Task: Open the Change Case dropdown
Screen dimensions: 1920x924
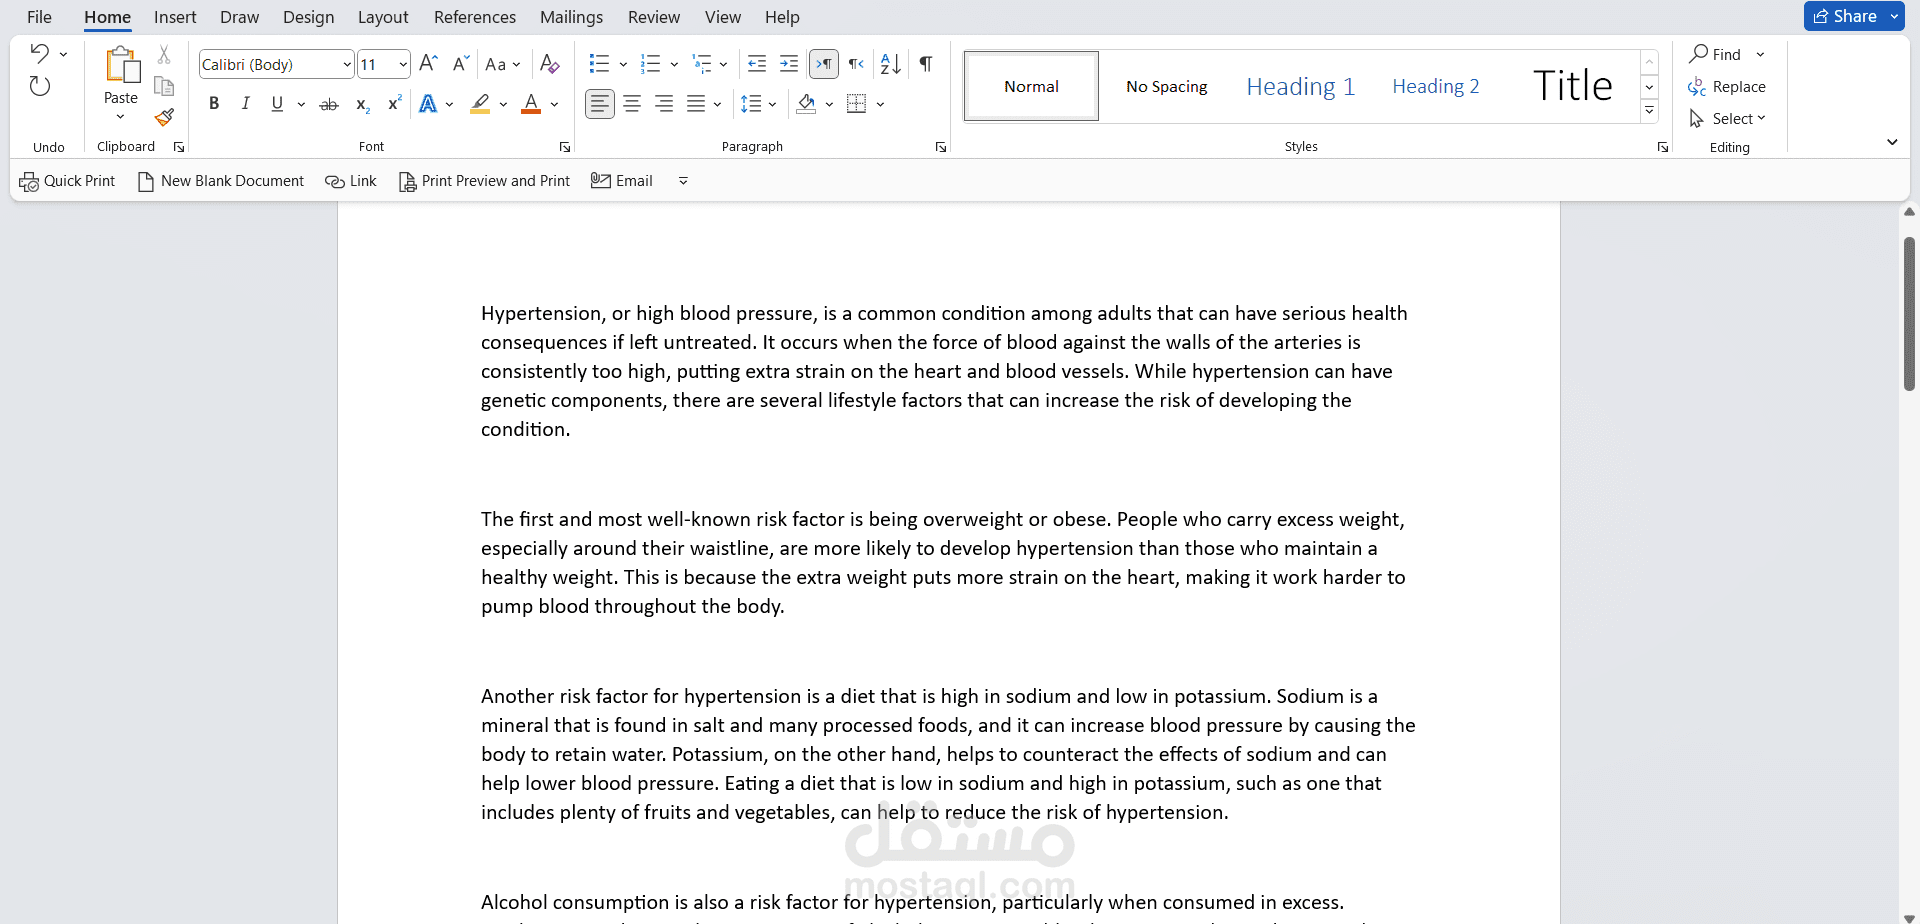Action: [x=503, y=64]
